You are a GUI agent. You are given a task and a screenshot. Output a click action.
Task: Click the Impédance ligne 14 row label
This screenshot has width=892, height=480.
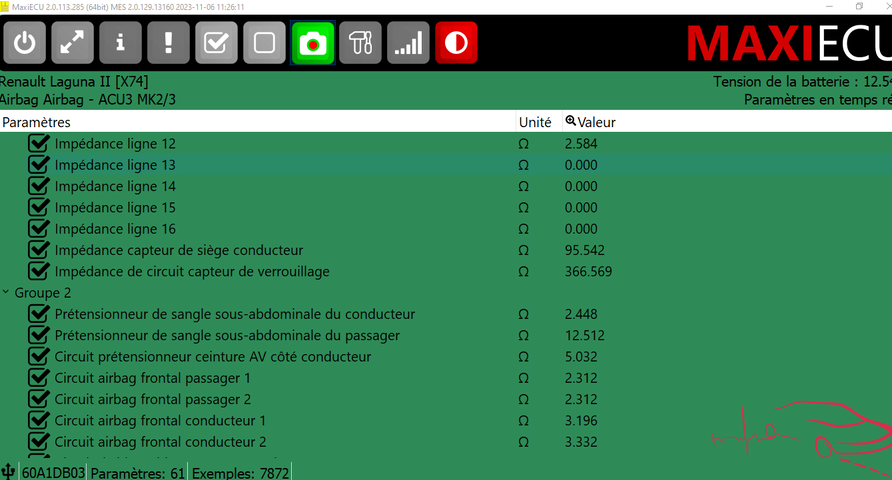coord(115,187)
